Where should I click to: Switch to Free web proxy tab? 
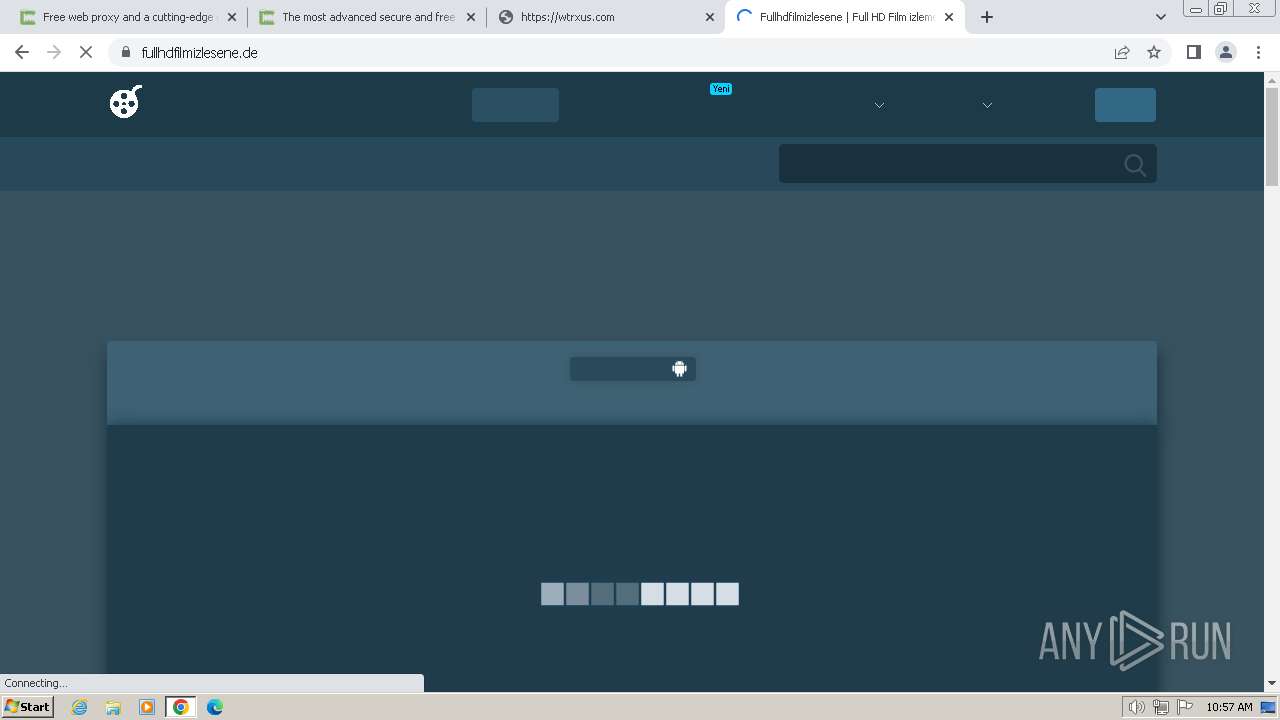[x=126, y=17]
